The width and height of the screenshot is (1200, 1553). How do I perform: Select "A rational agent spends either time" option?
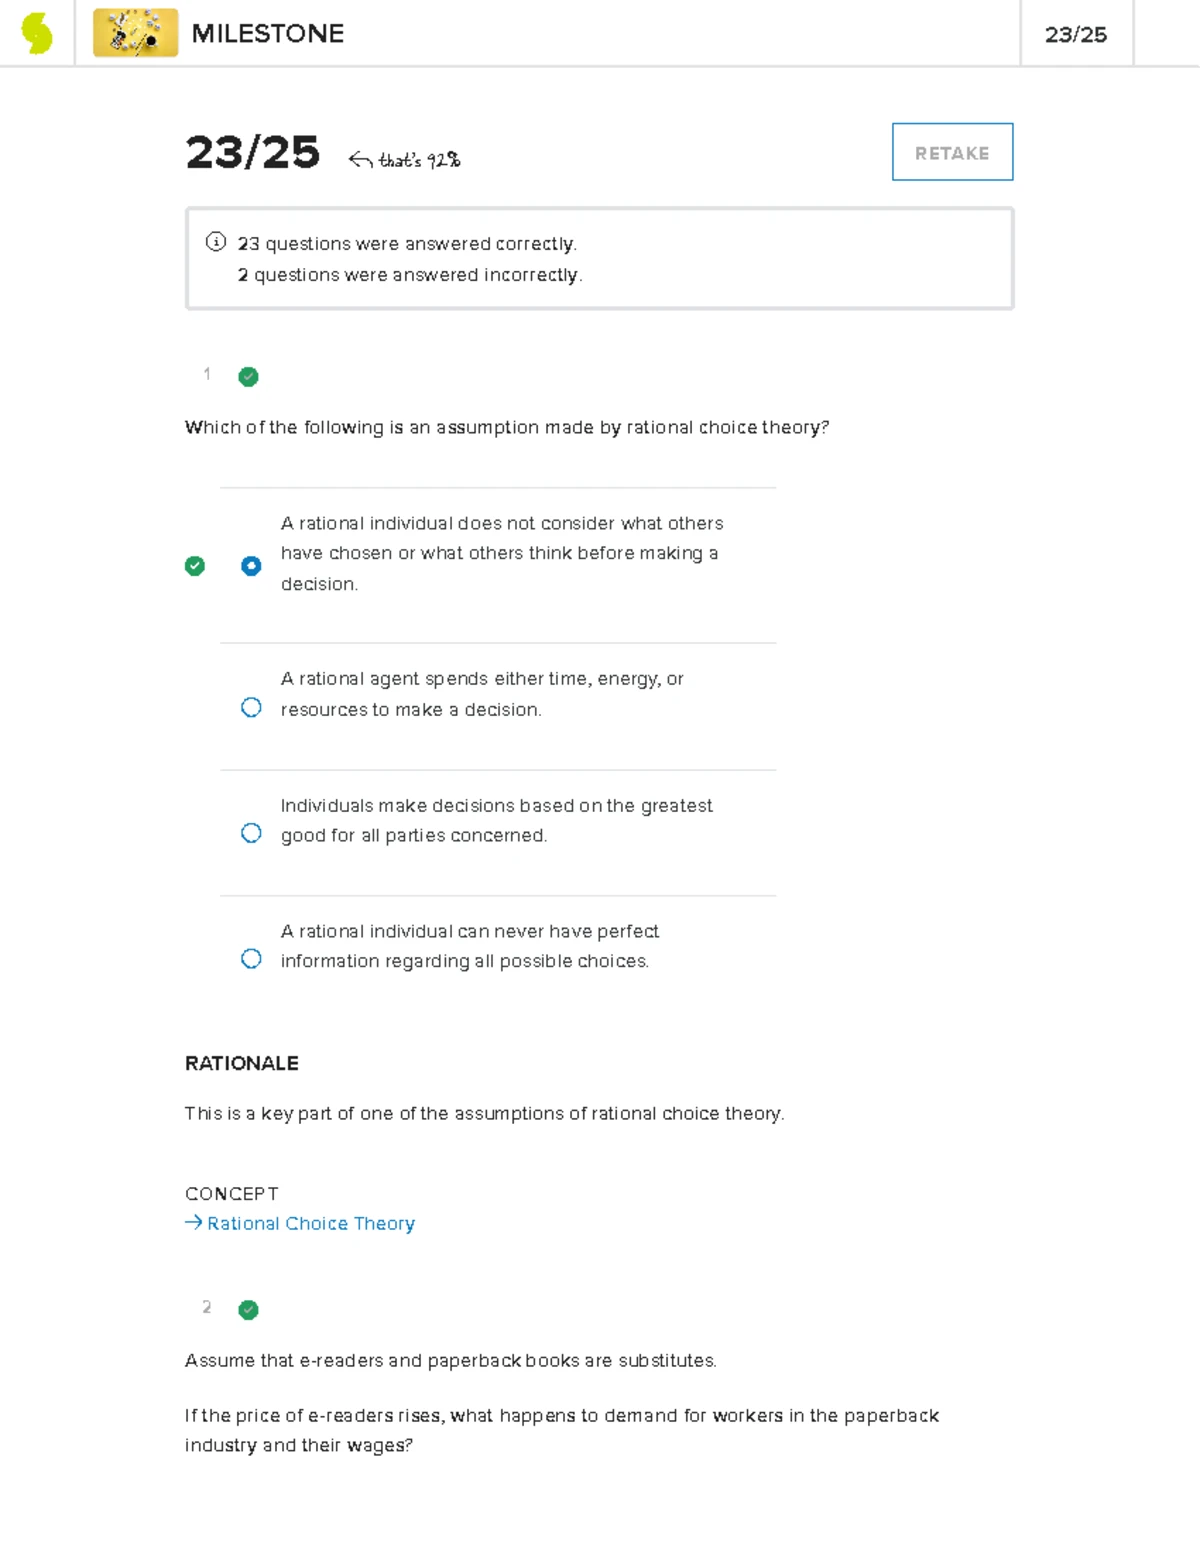click(251, 708)
